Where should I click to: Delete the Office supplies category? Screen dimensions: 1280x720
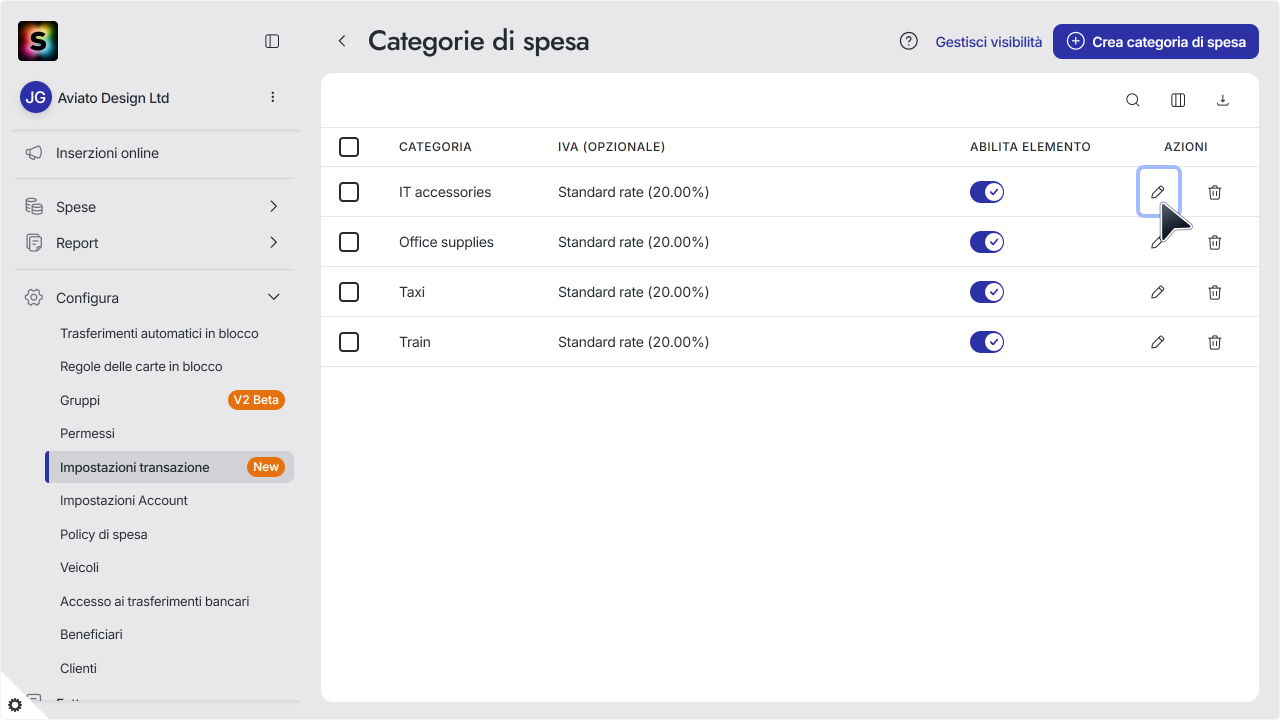pyautogui.click(x=1215, y=242)
